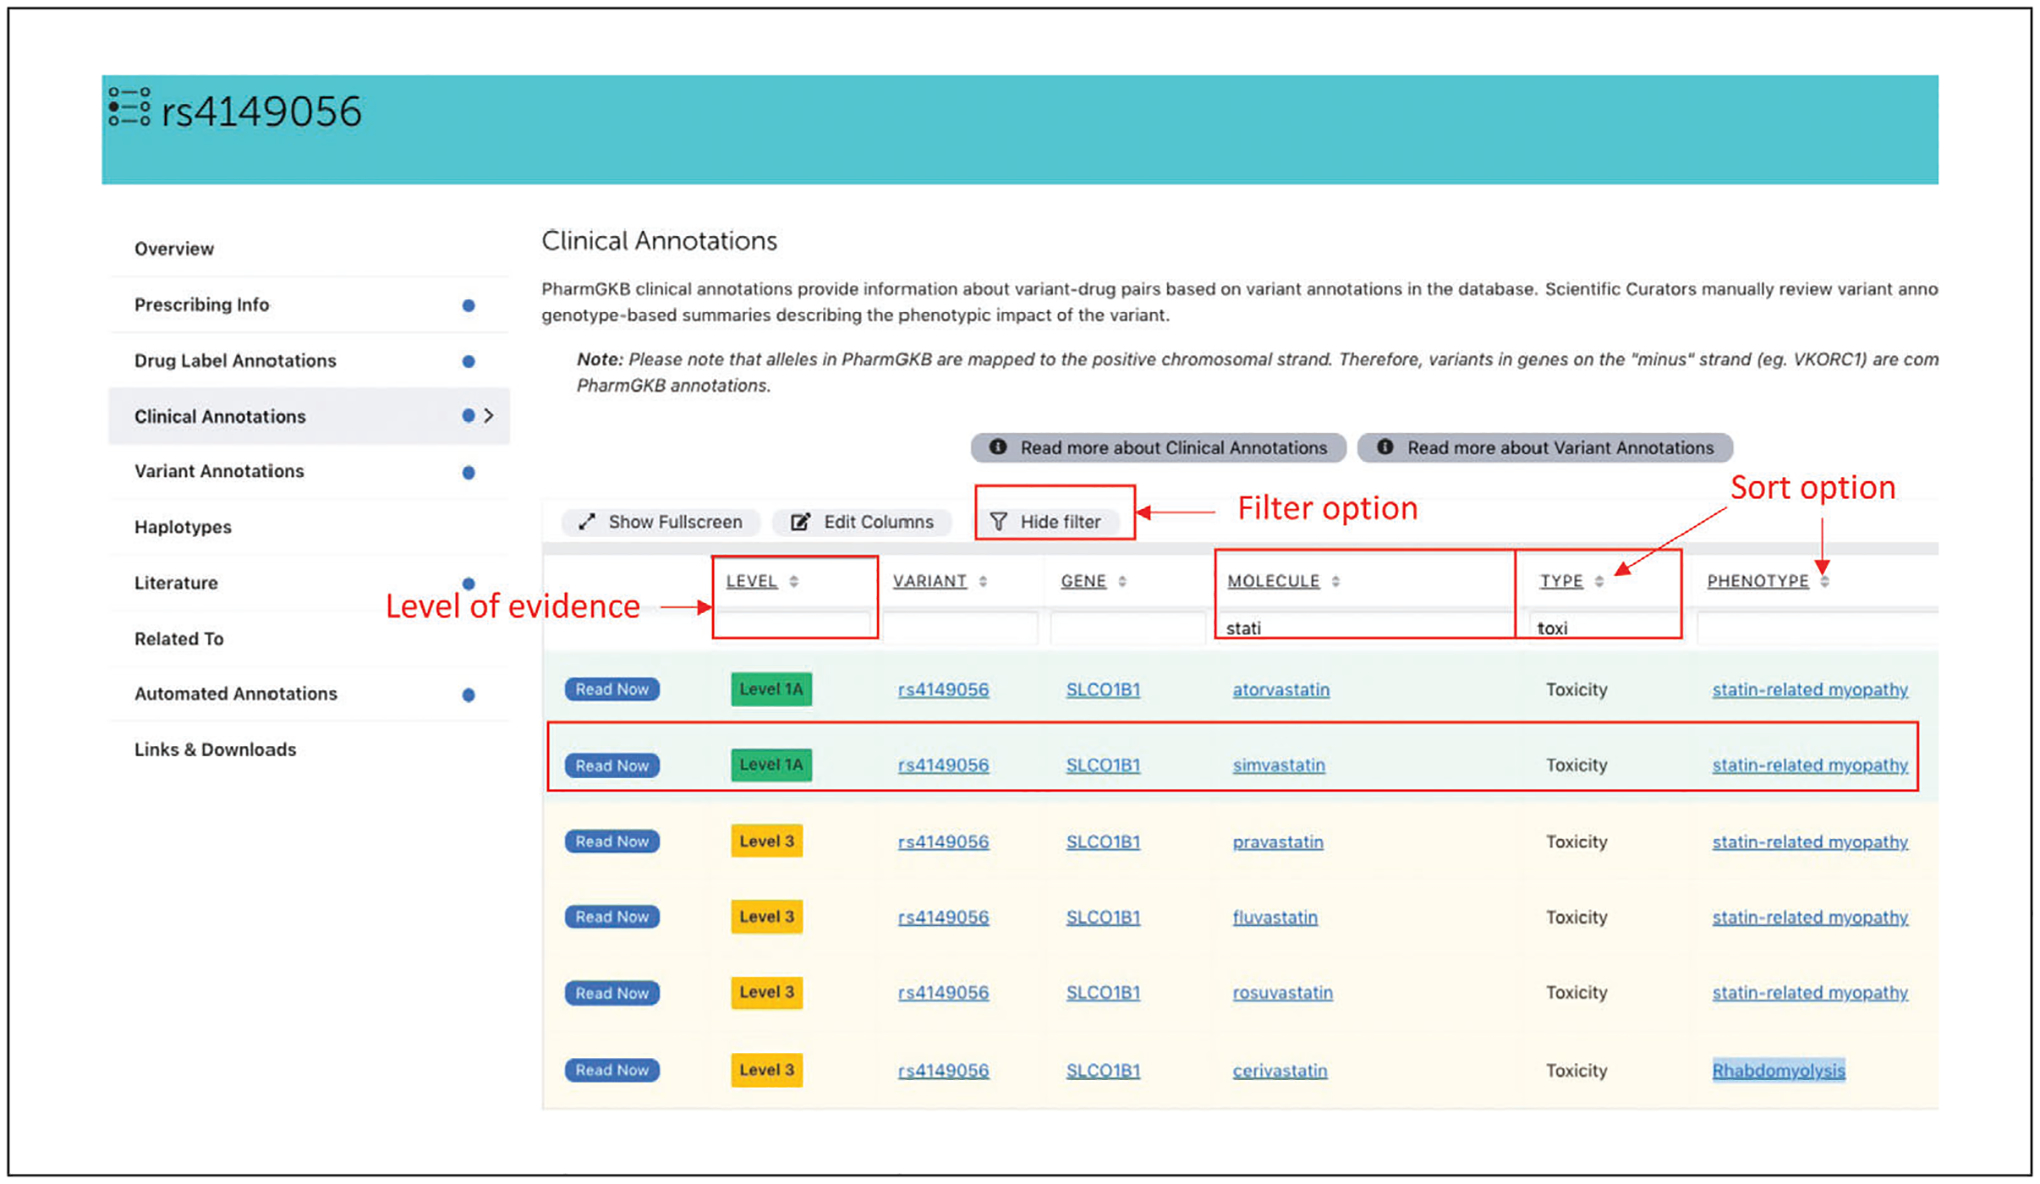Click the fullscreen arrows icon
The height and width of the screenshot is (1184, 2040).
coord(587,522)
